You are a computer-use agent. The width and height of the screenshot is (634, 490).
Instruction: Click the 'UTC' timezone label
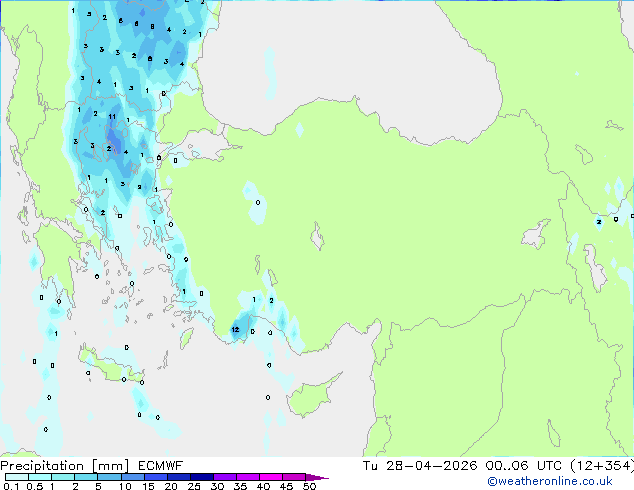(x=549, y=466)
